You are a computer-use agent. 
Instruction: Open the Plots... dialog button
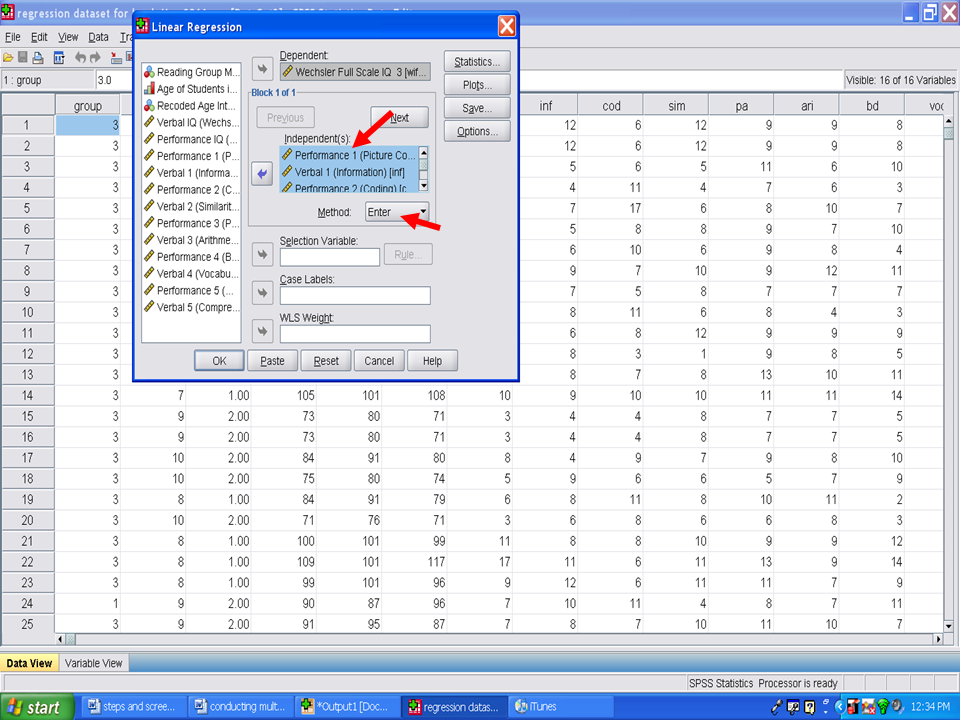[477, 85]
